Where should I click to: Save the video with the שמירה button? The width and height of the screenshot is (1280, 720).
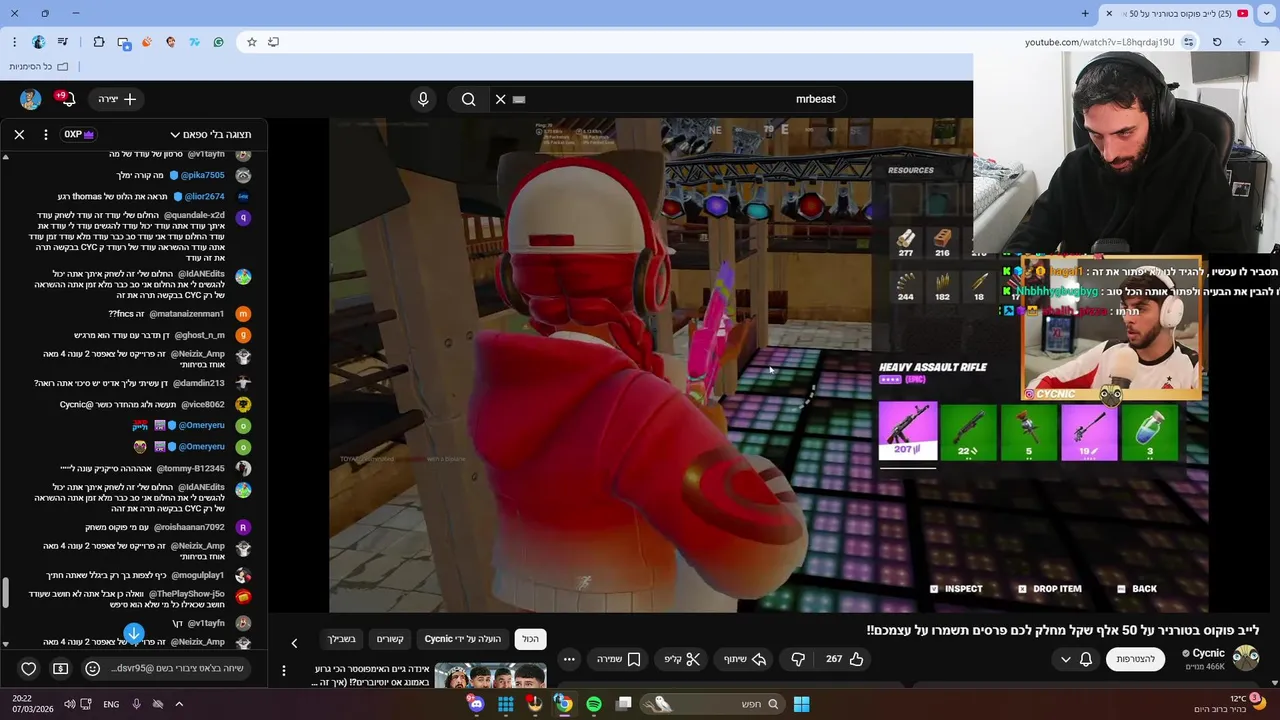pos(619,659)
